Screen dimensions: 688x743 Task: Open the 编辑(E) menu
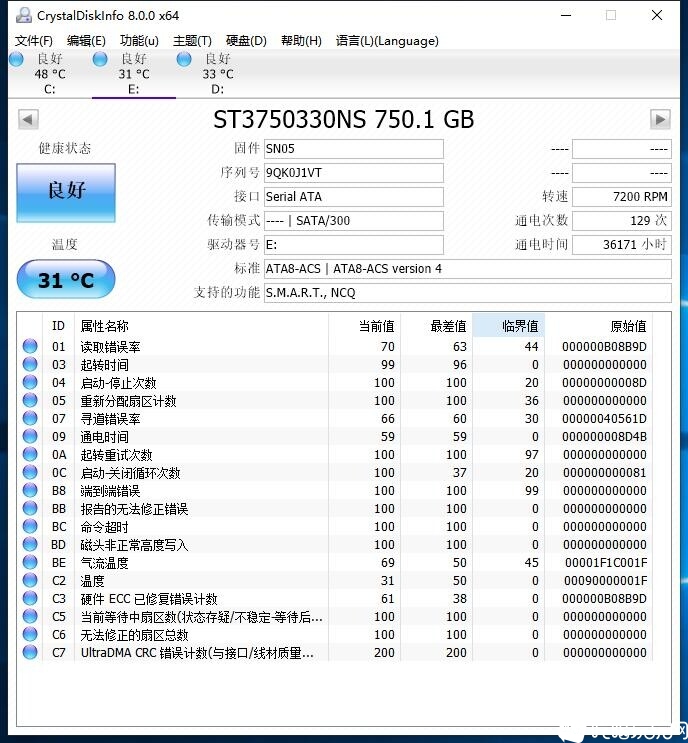click(x=86, y=41)
